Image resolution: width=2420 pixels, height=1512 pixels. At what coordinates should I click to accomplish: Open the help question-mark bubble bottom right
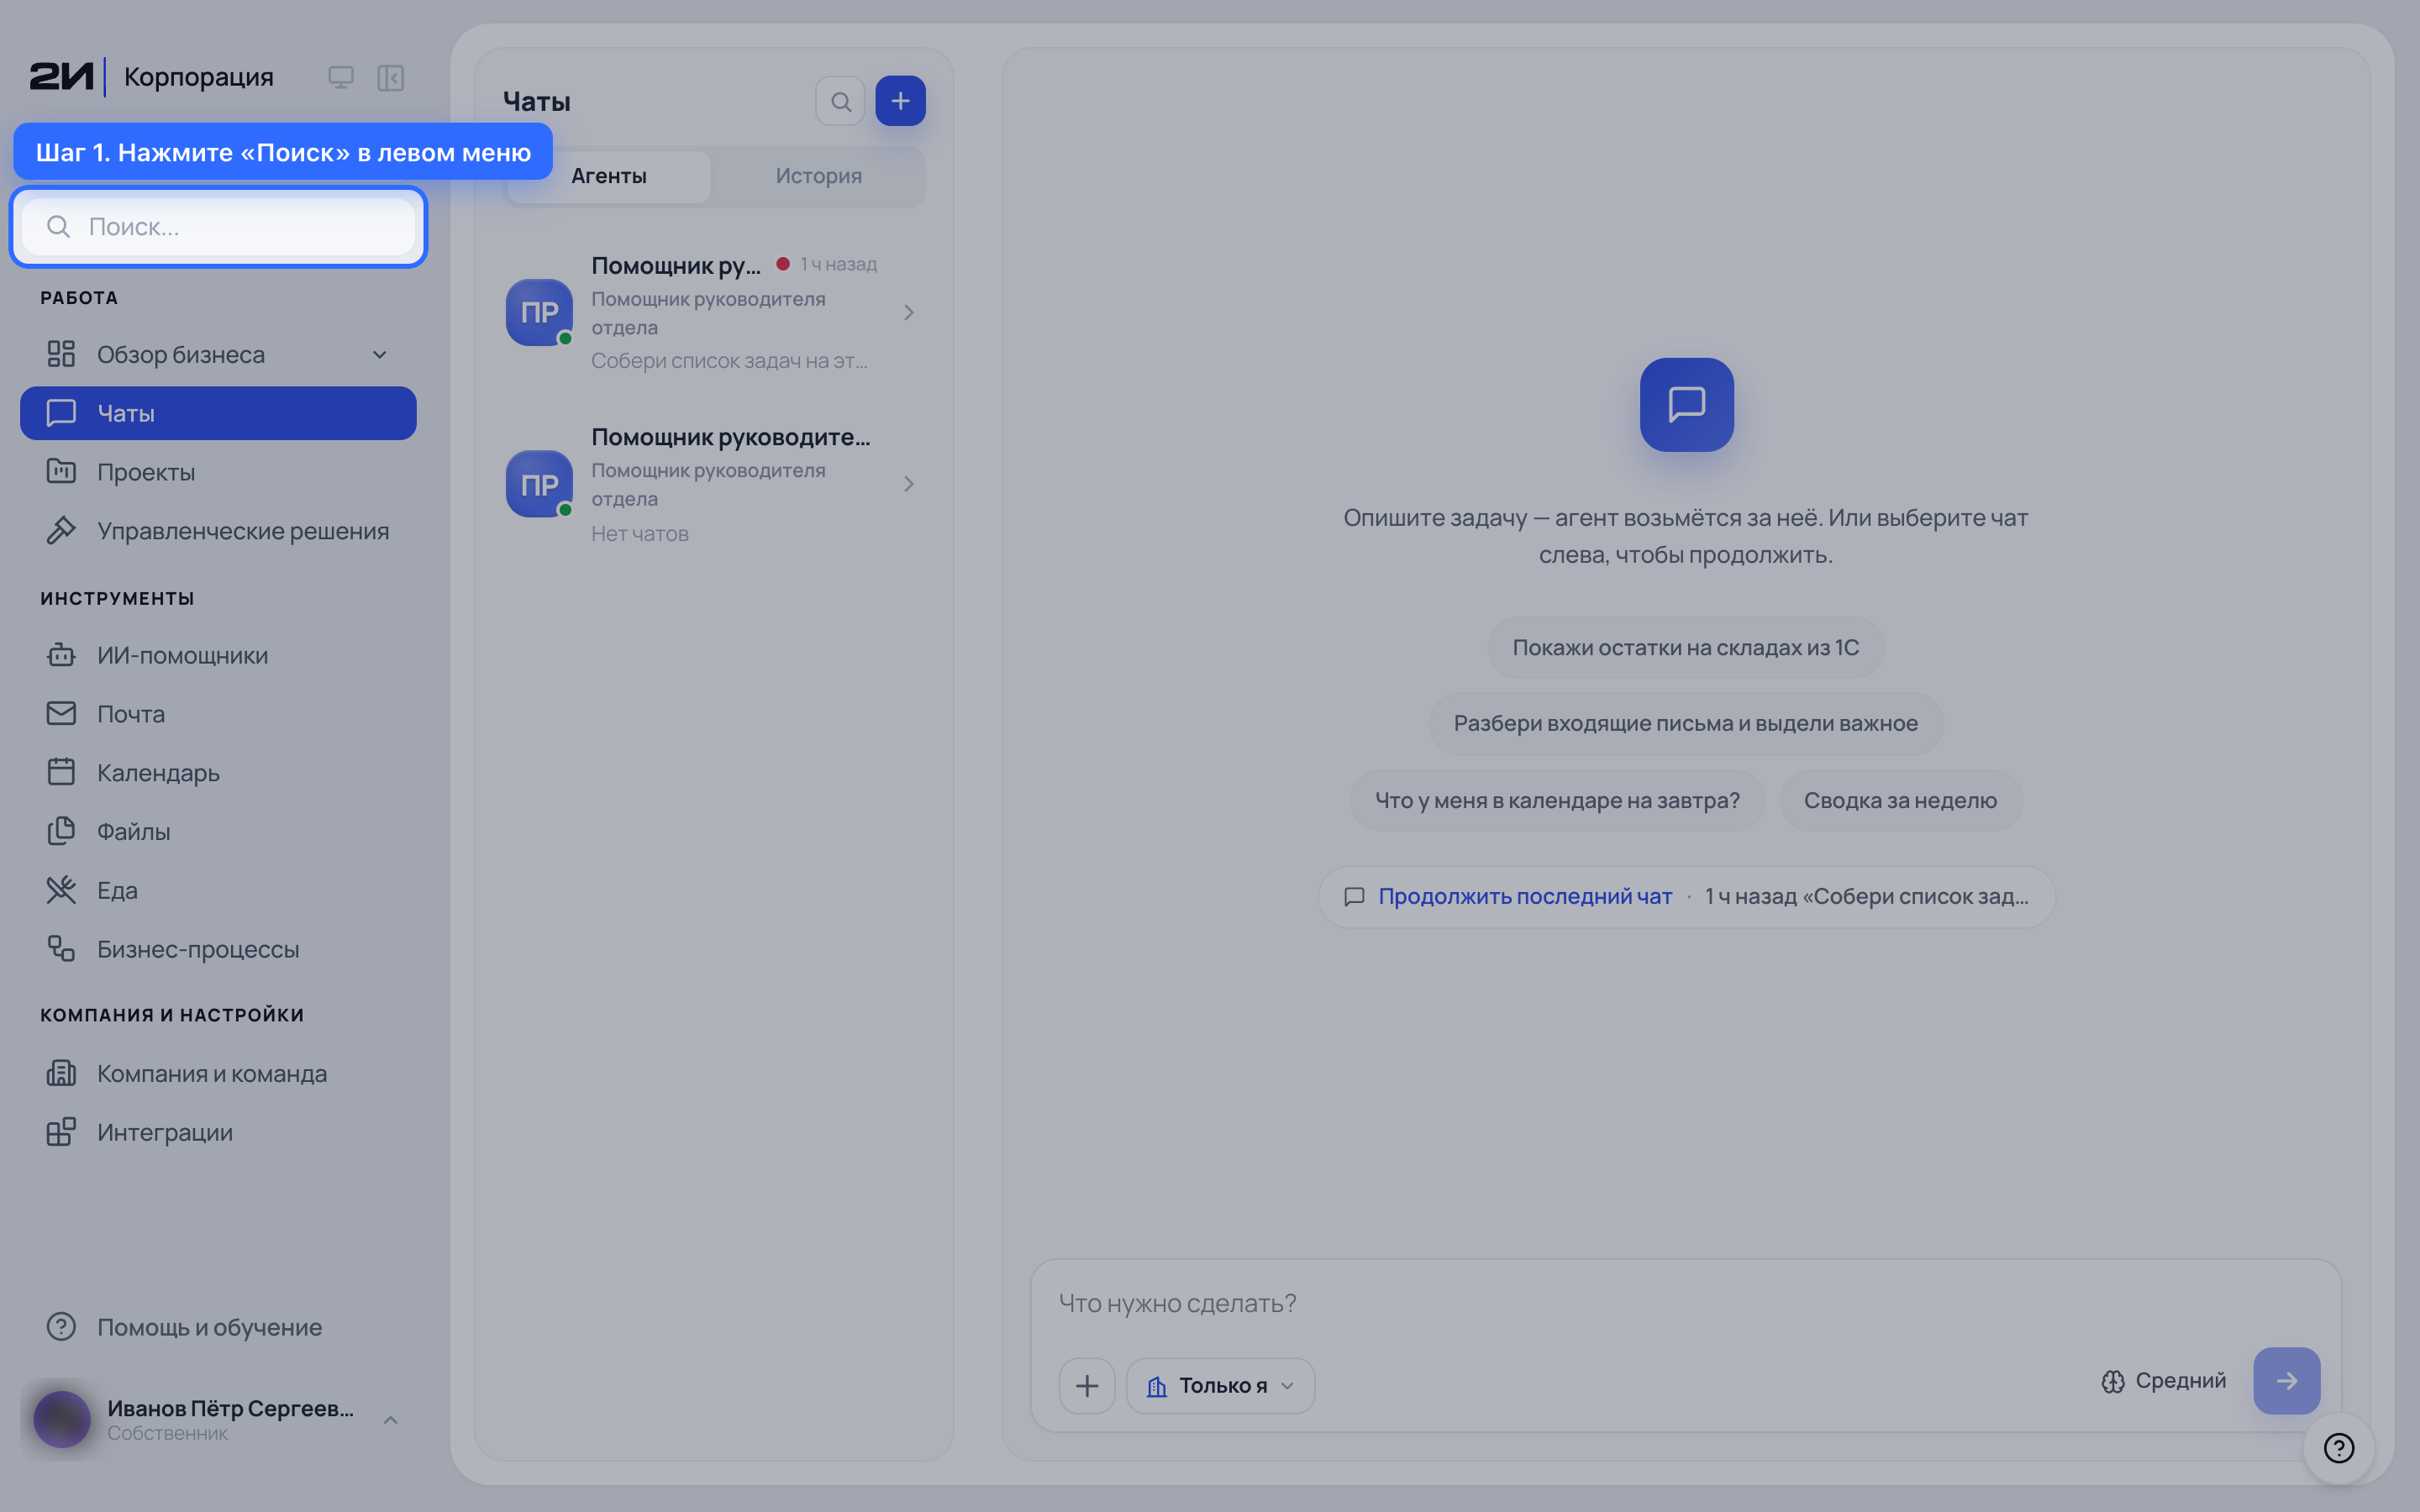[x=2338, y=1447]
